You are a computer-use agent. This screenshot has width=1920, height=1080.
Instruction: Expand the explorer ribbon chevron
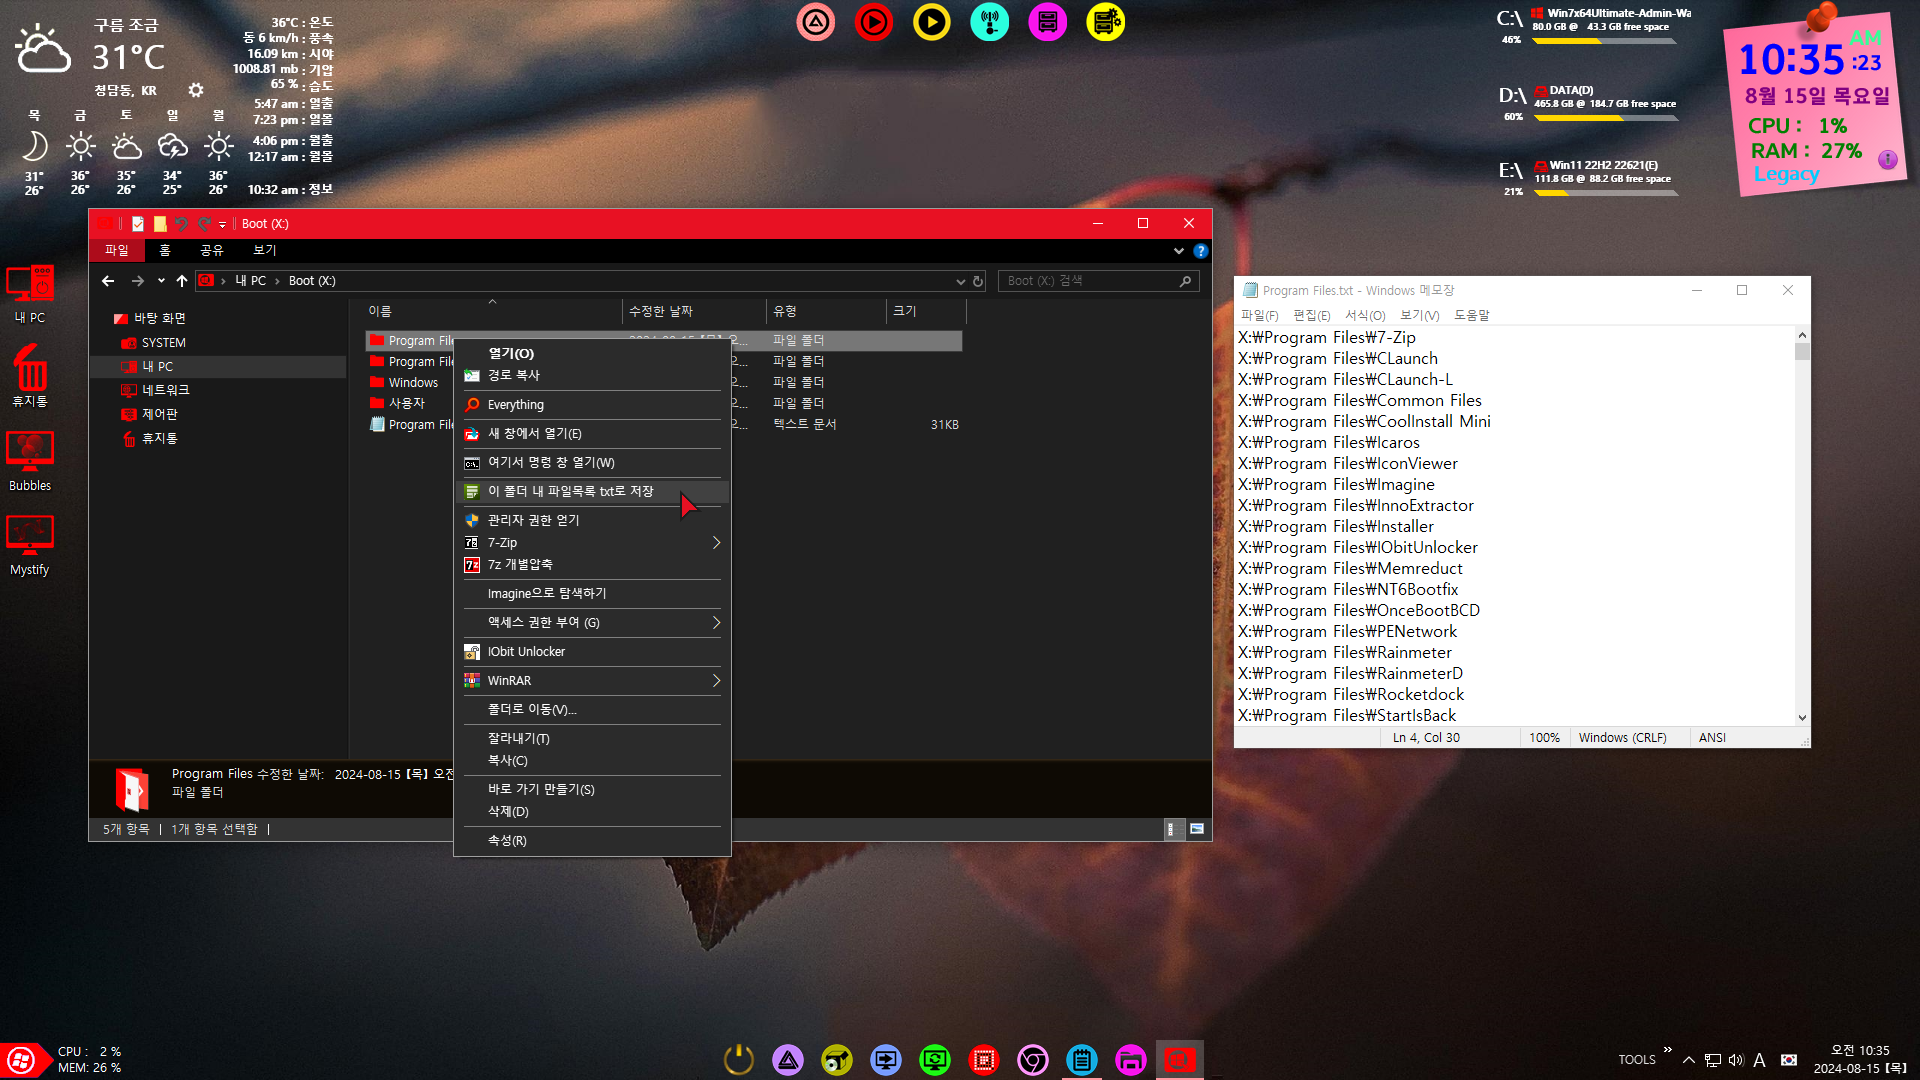[x=1178, y=251]
